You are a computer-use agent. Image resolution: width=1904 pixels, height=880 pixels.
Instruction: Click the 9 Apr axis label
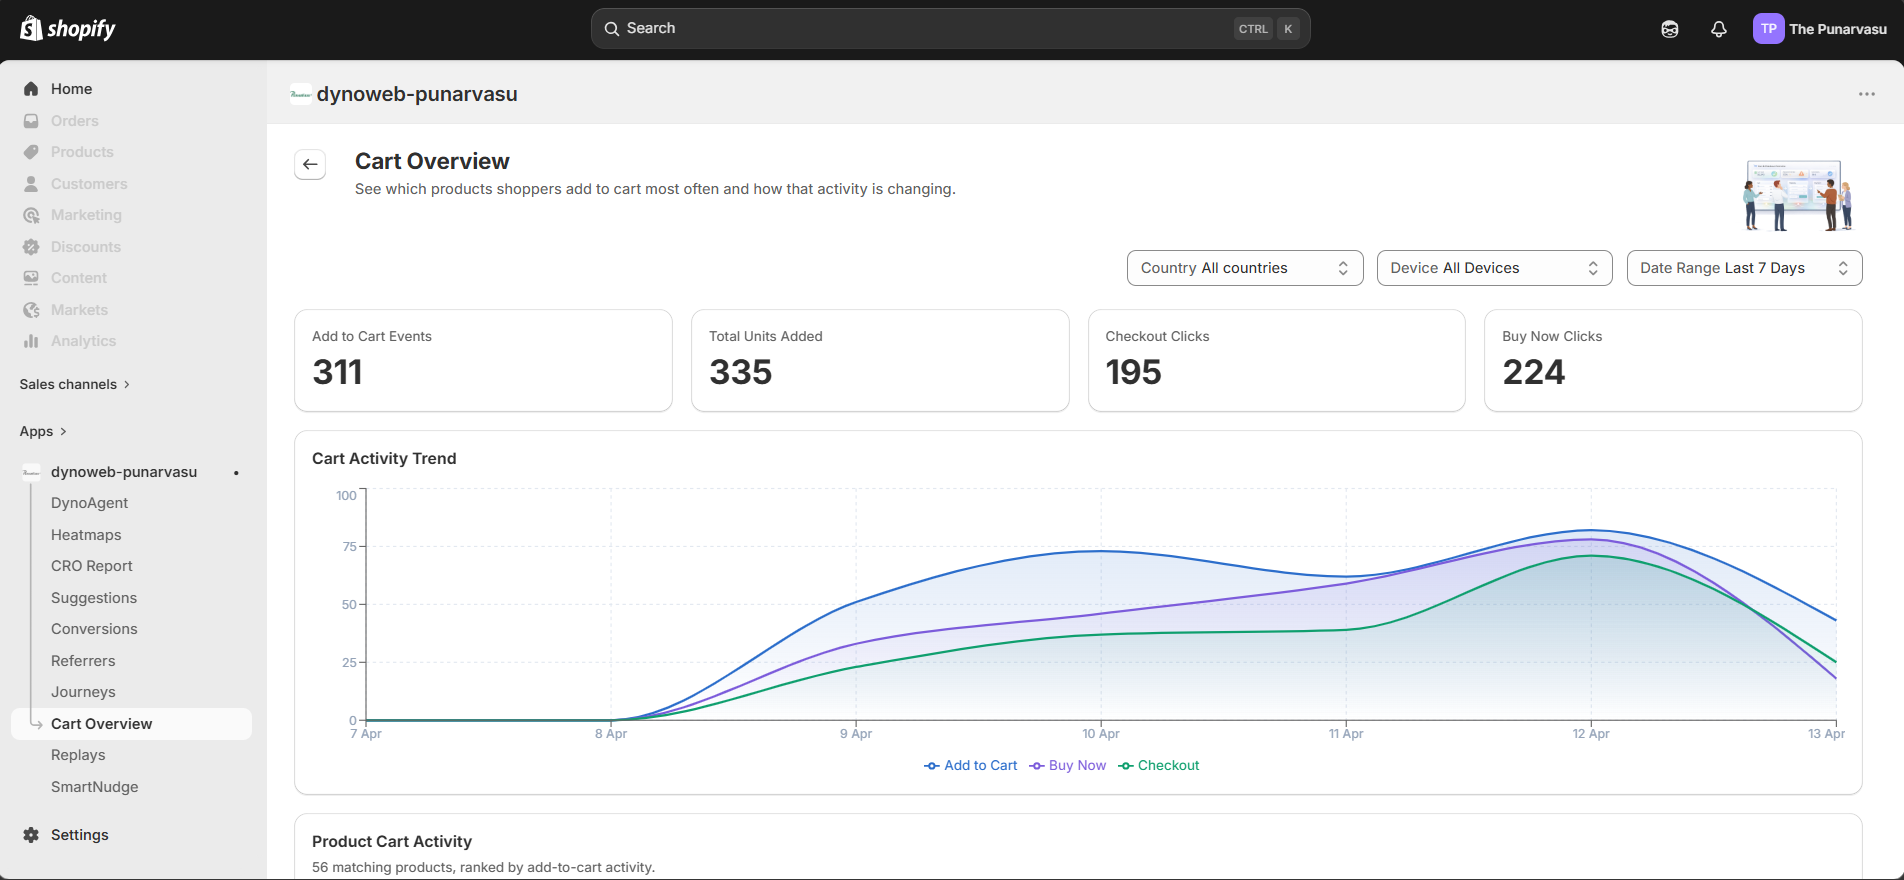[x=856, y=734]
